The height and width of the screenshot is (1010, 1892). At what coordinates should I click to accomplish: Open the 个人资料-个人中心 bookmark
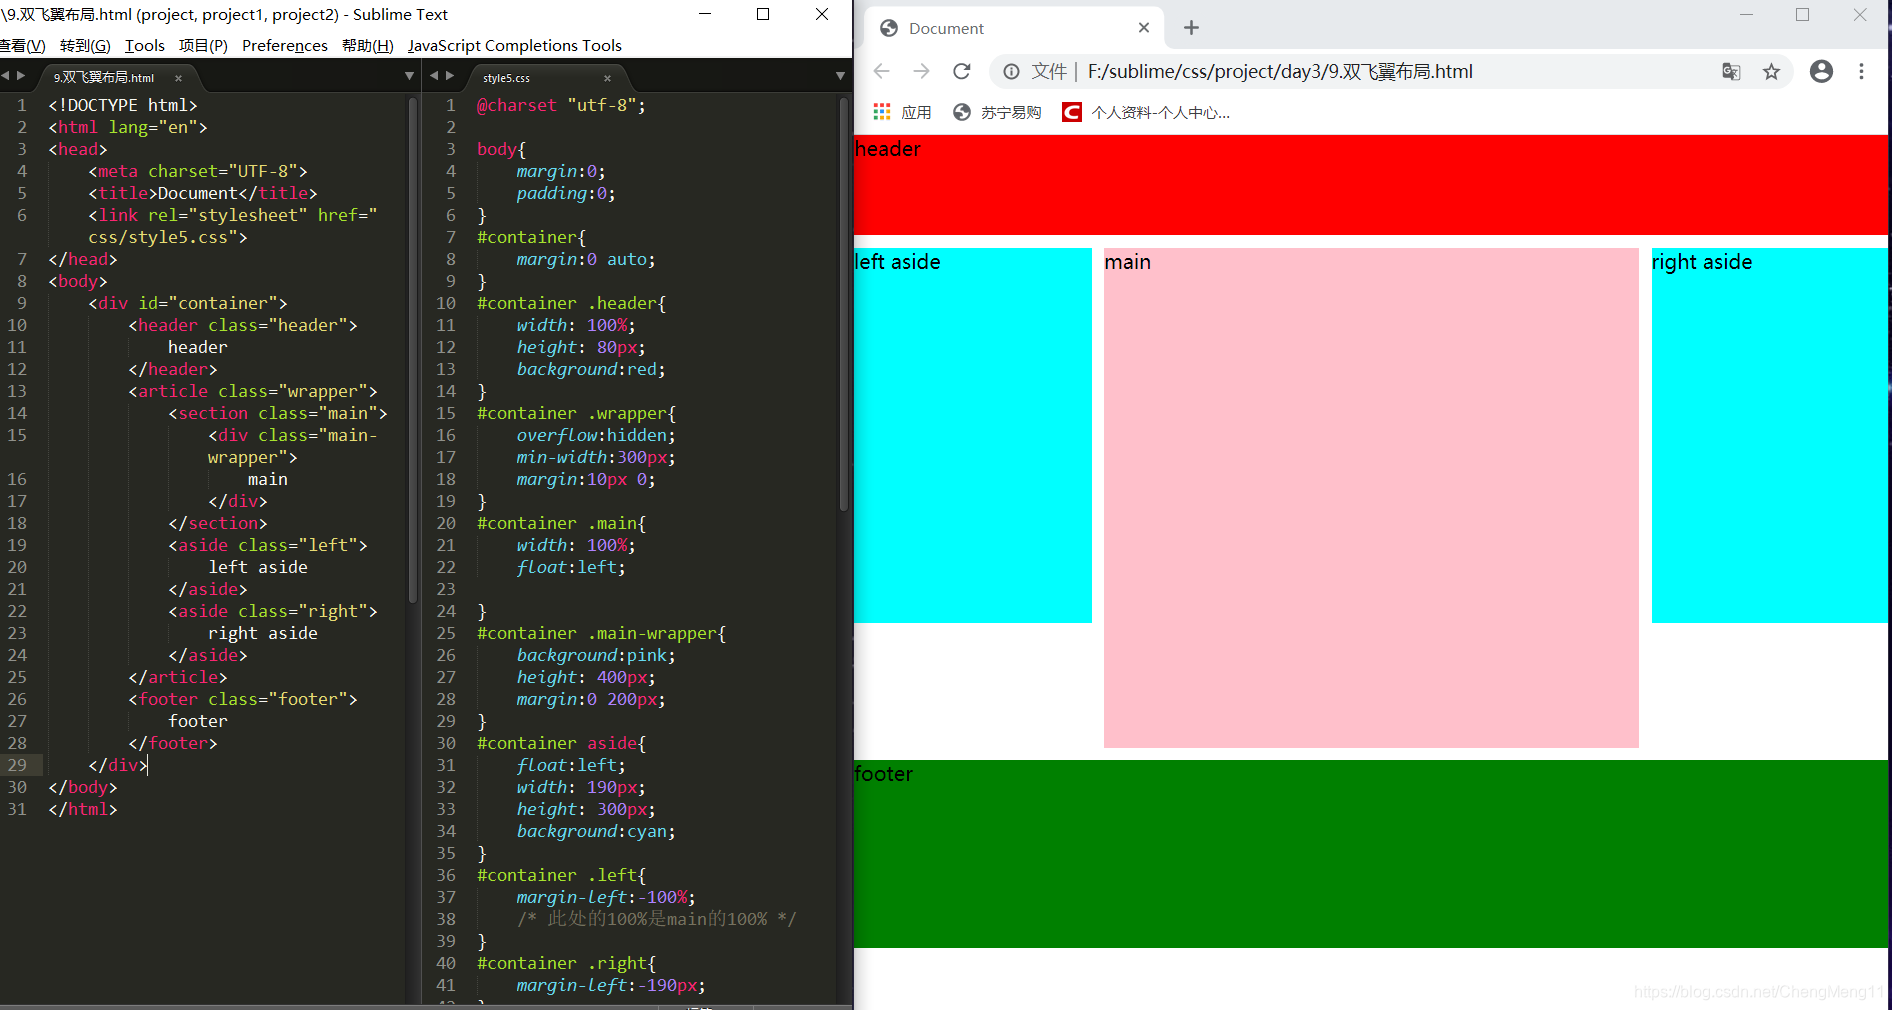click(x=1146, y=112)
